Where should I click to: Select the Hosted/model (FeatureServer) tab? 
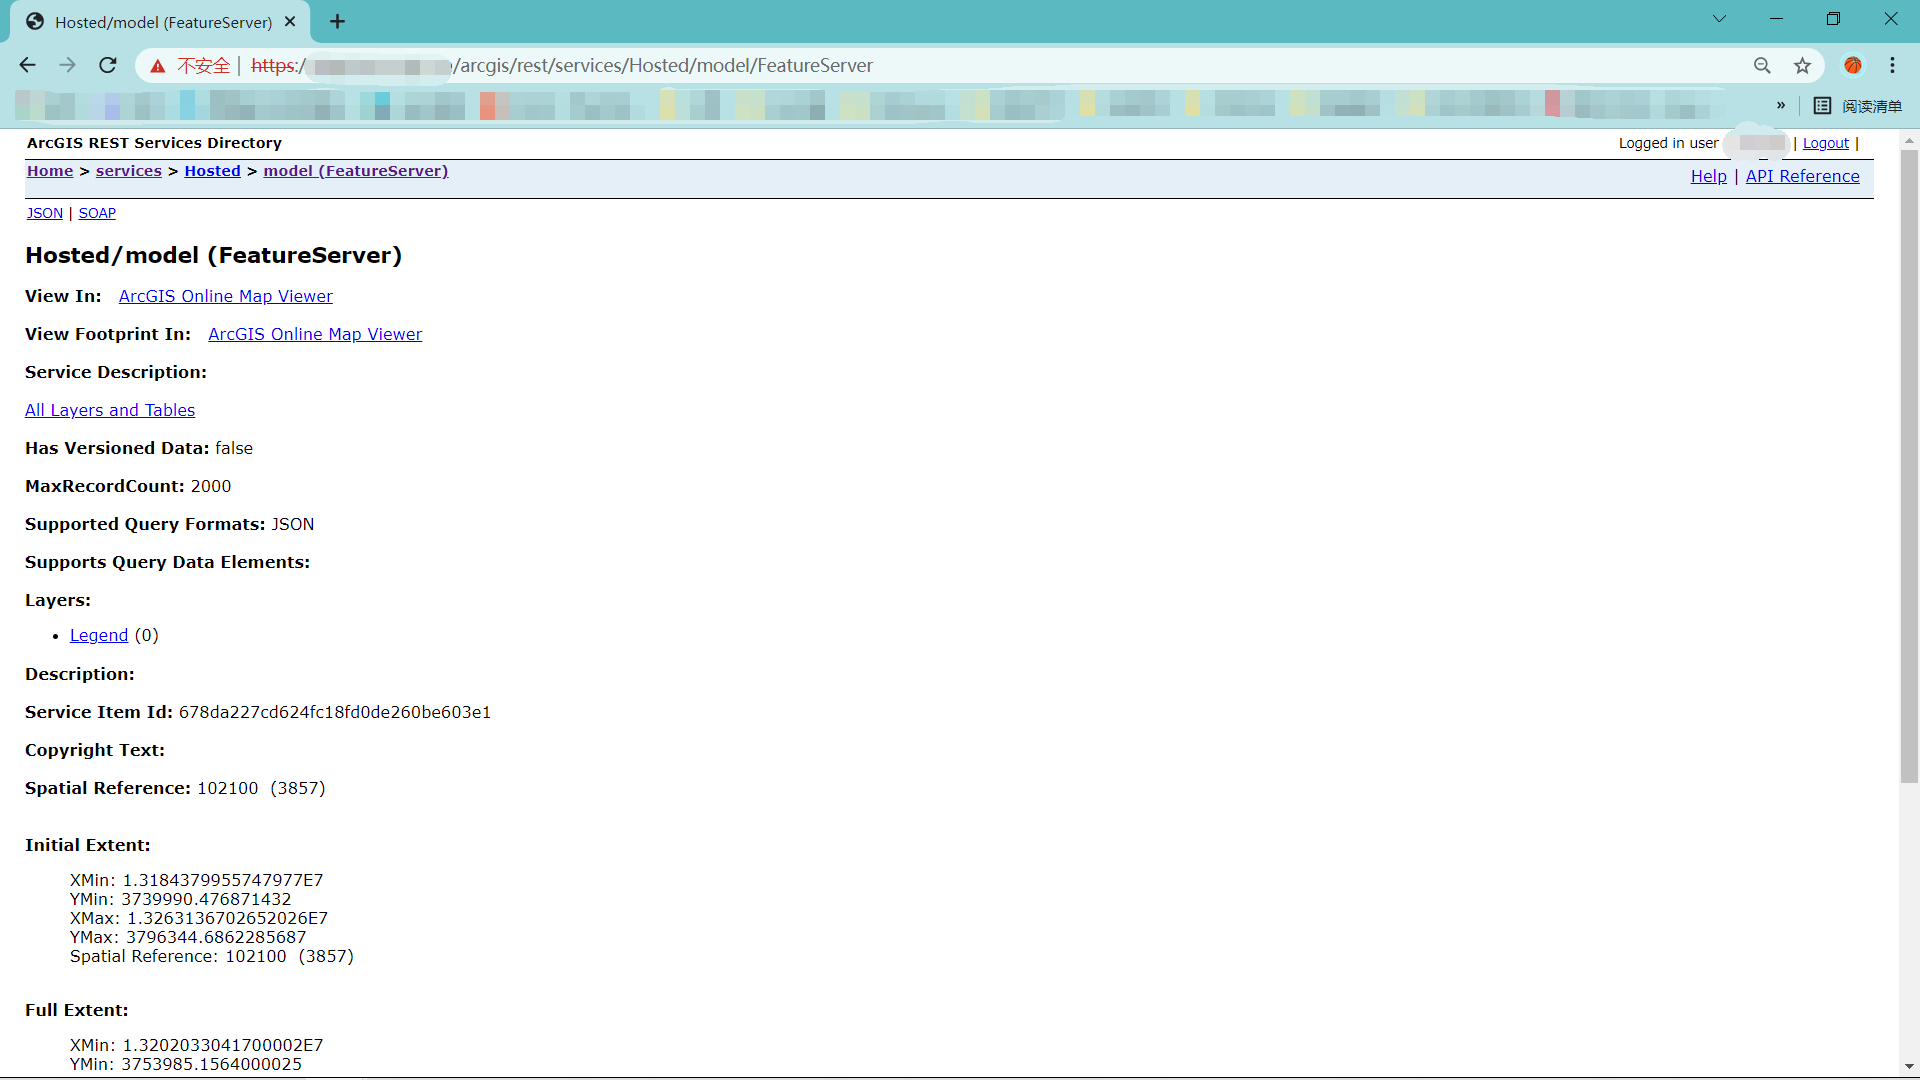click(160, 22)
